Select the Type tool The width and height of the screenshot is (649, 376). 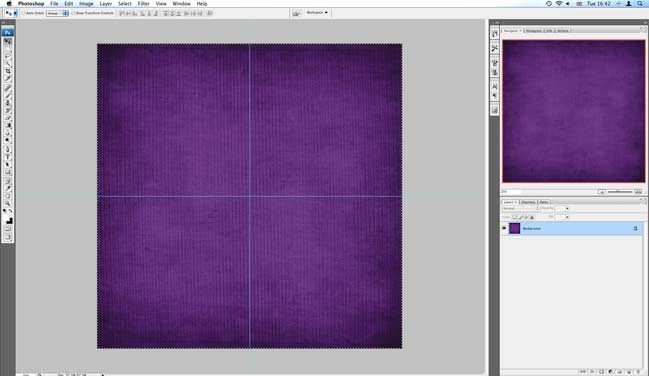click(8, 157)
